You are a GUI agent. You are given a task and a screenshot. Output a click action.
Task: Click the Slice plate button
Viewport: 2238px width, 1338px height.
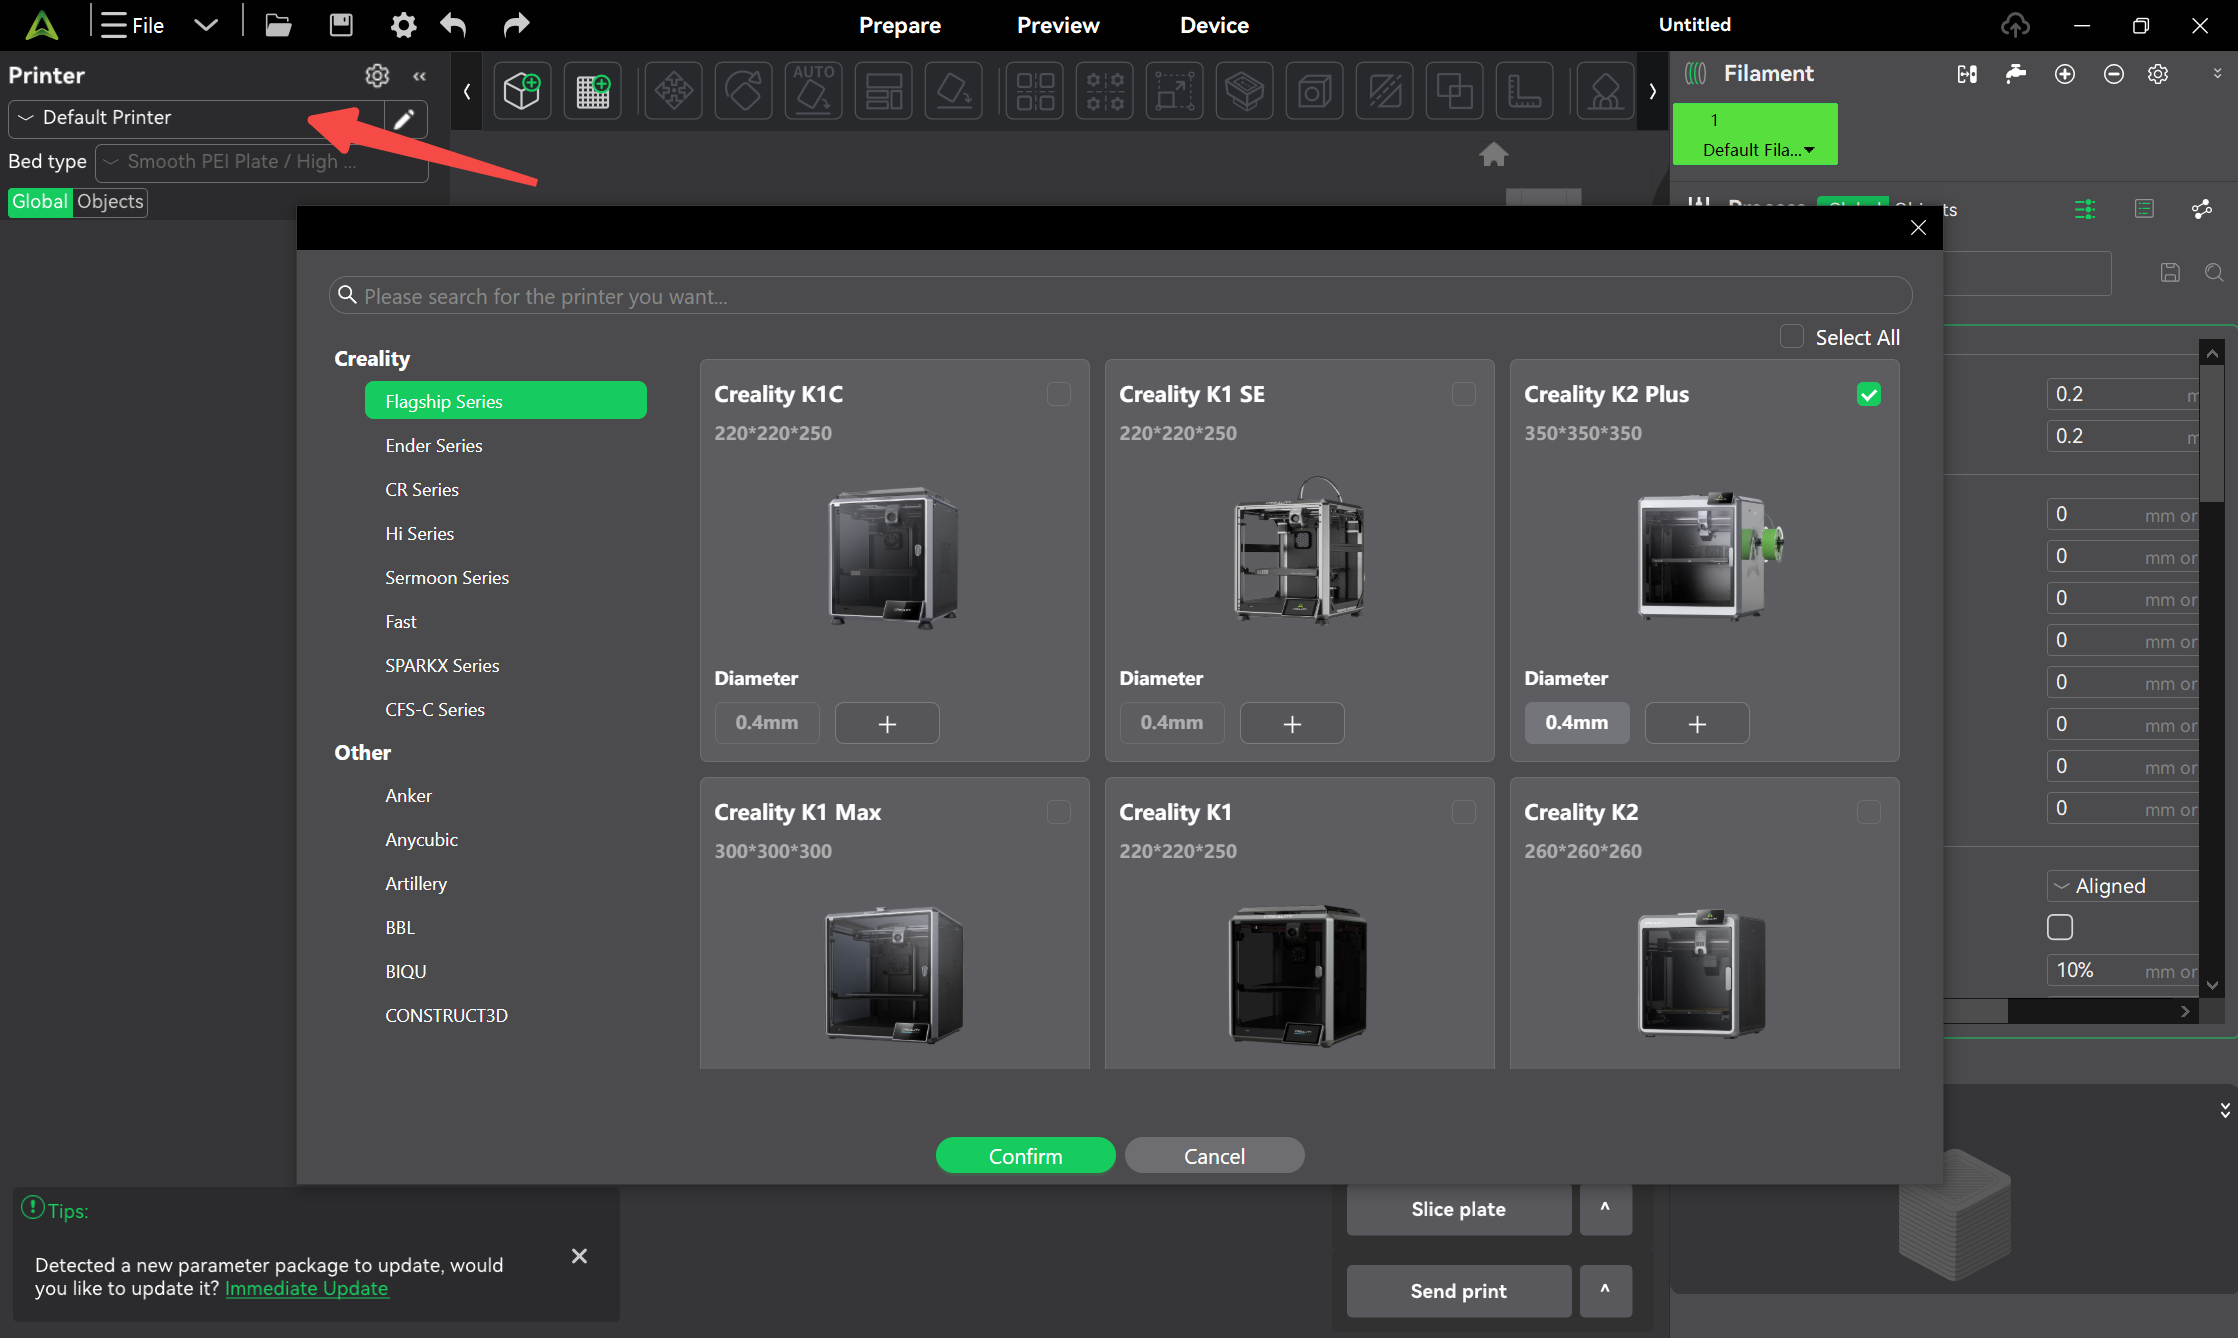pyautogui.click(x=1458, y=1208)
